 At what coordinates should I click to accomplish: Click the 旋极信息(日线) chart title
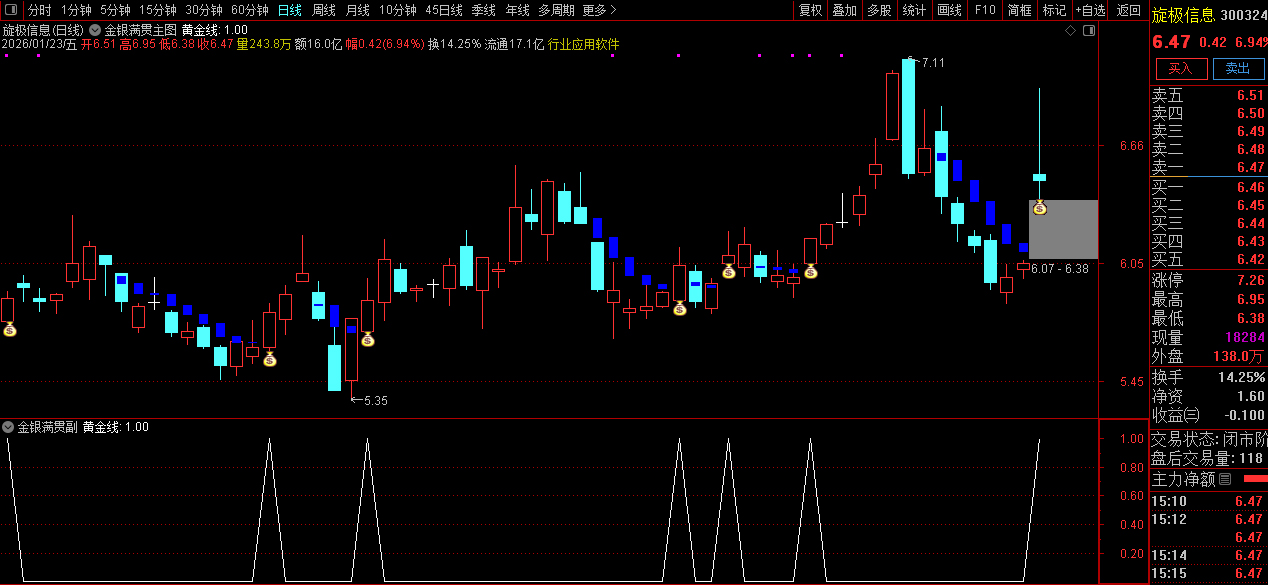44,30
